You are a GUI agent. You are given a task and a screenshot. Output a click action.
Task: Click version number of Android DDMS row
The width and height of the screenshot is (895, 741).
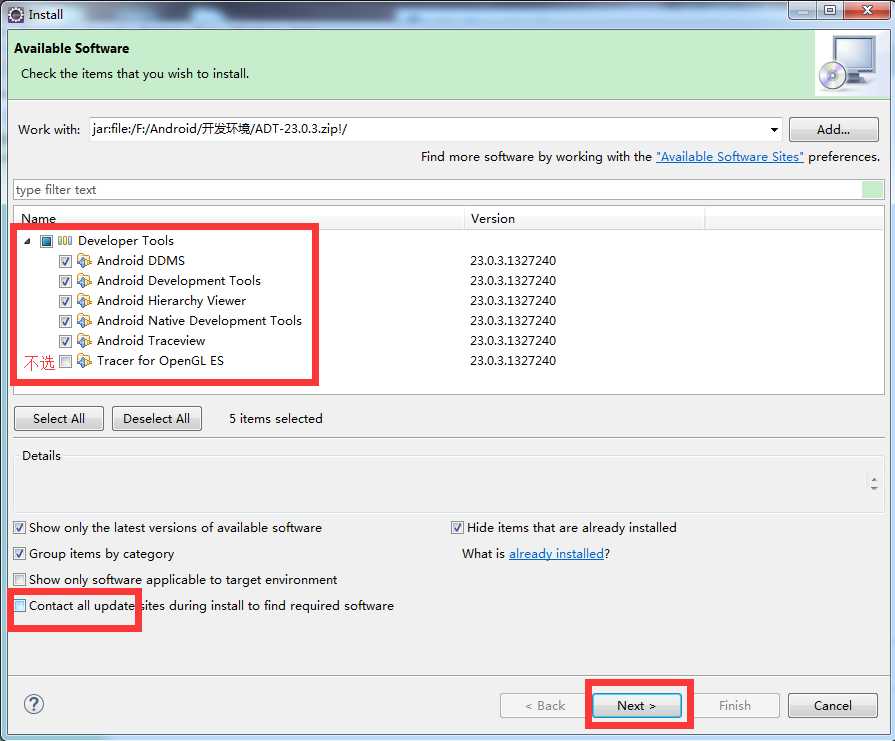[513, 261]
